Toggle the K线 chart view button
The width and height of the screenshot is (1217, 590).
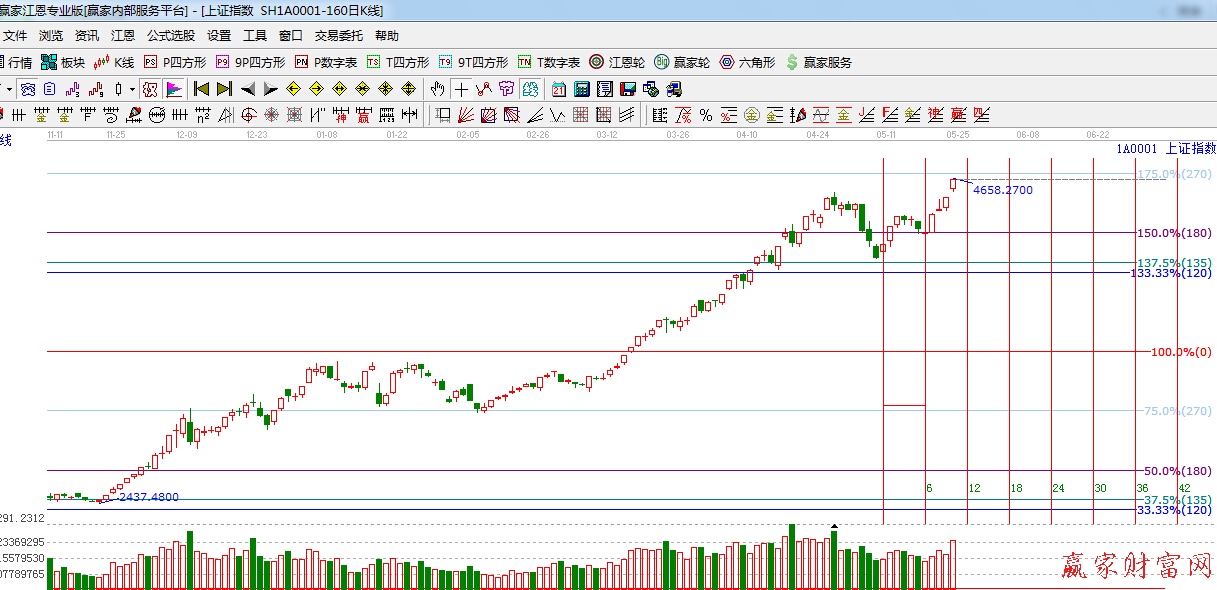pos(114,62)
